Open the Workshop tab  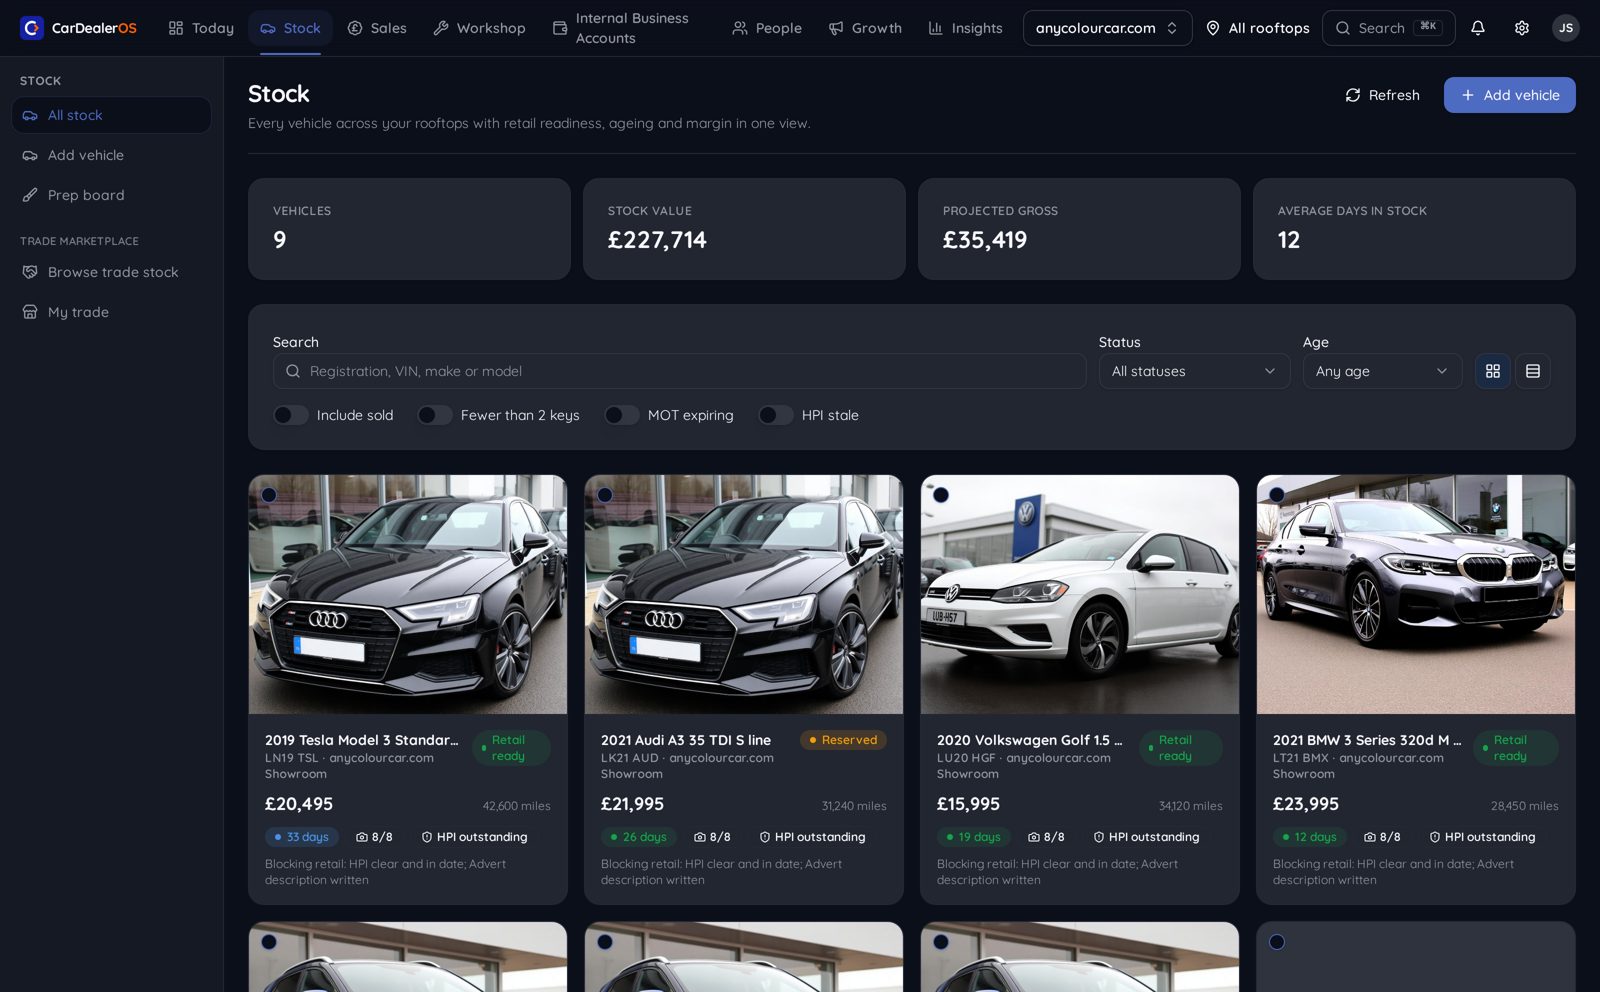(x=479, y=28)
